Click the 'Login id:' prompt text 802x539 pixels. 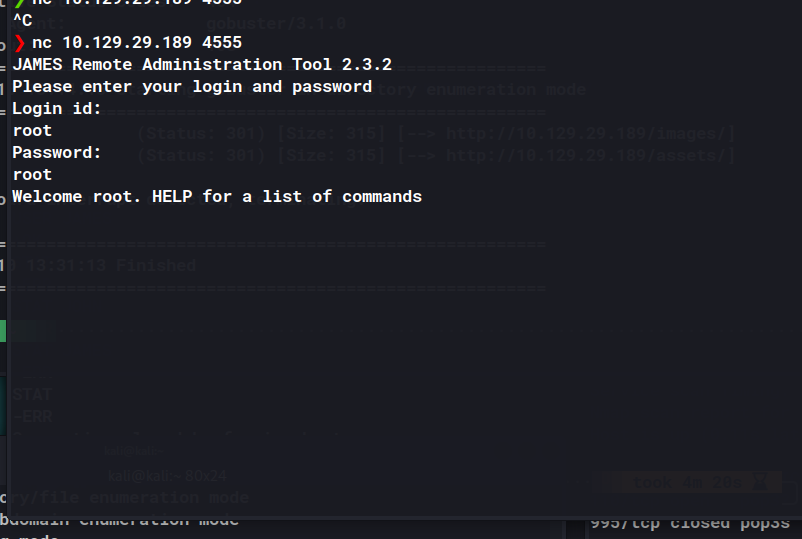pos(57,109)
